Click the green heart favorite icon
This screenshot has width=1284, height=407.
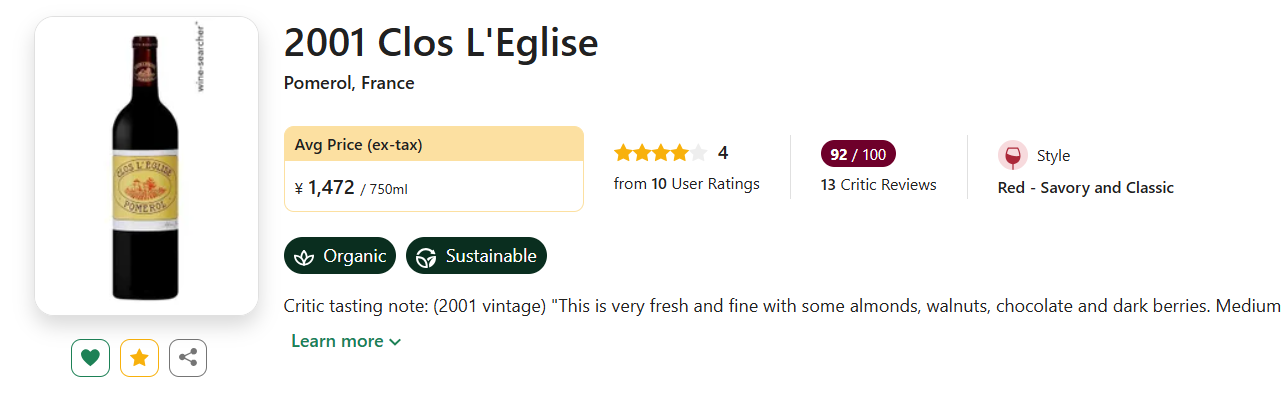point(90,358)
